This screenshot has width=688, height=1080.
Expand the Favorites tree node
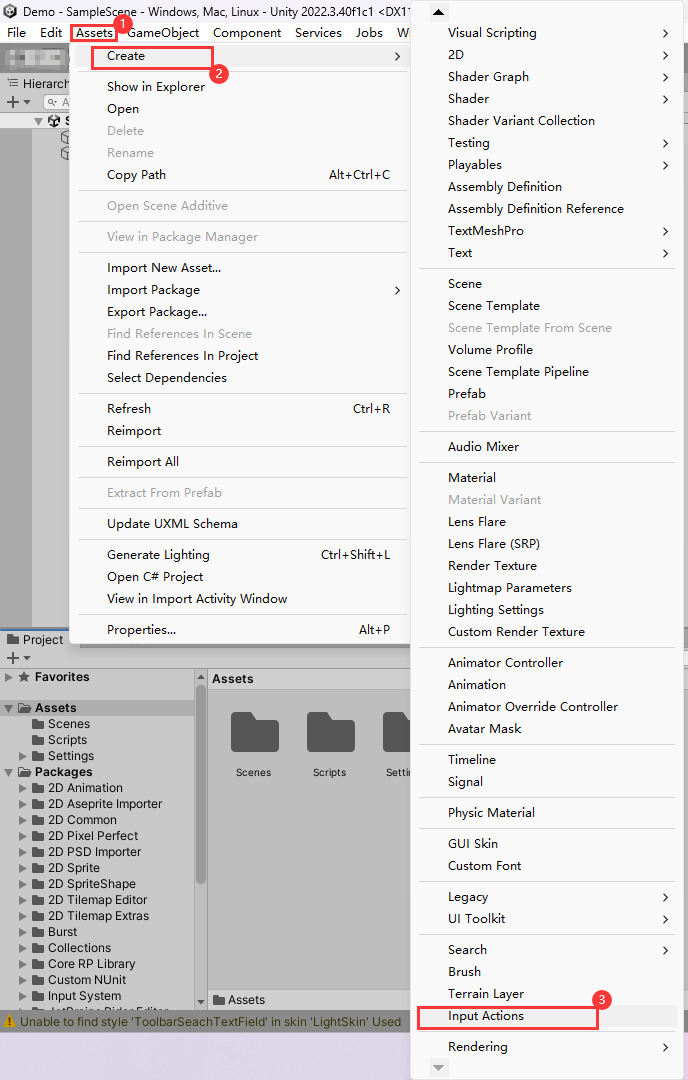pos(8,677)
